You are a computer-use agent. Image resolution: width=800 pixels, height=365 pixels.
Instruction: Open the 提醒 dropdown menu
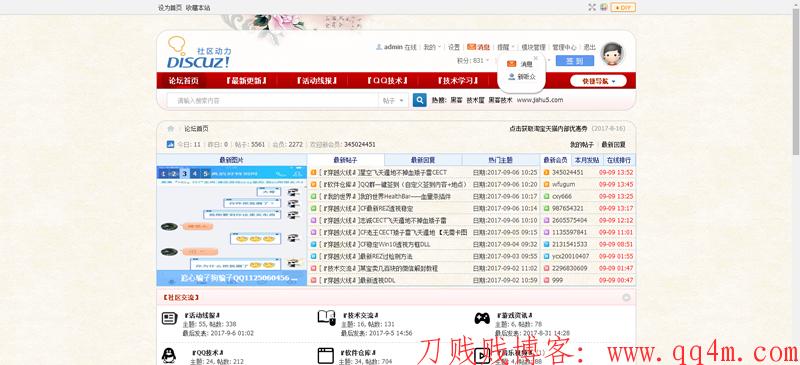click(506, 47)
